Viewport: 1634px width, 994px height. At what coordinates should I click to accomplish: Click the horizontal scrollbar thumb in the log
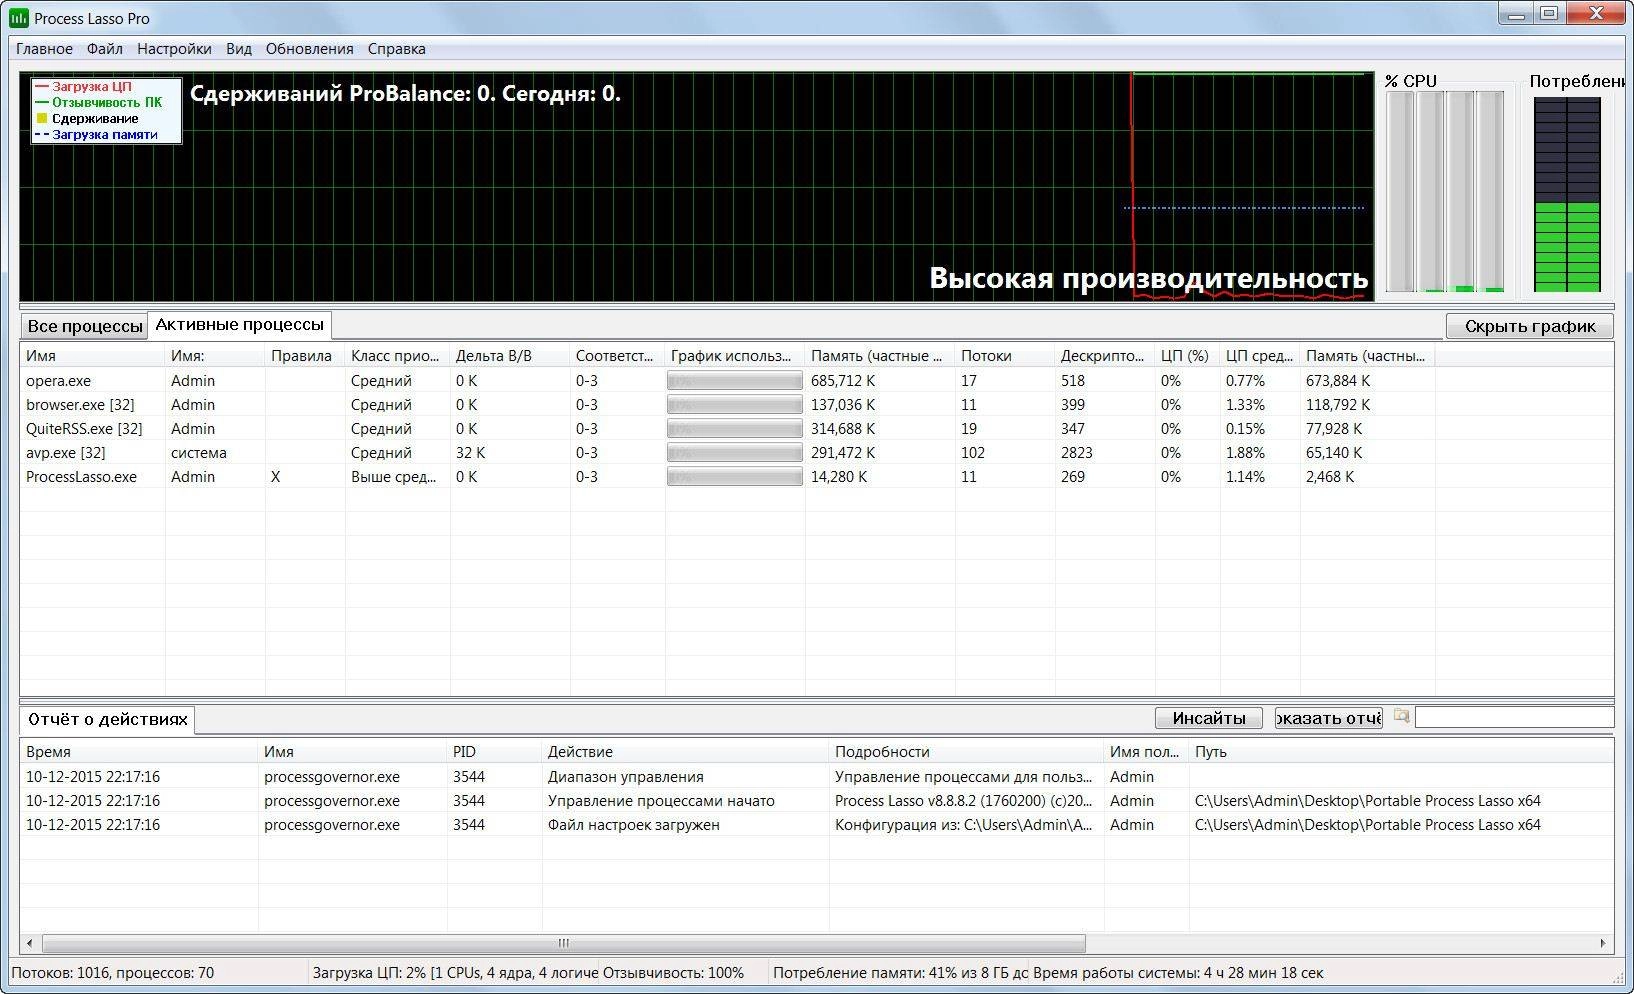564,943
